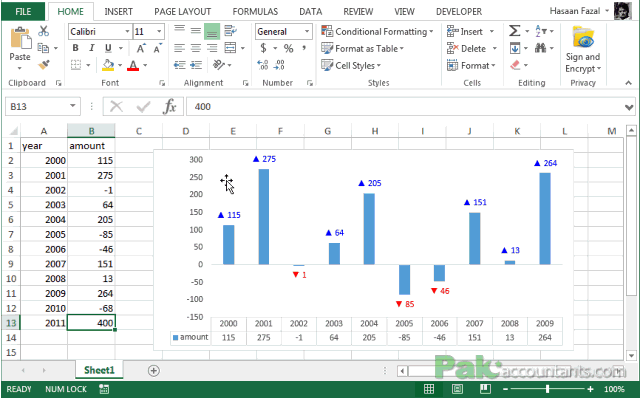Click the Fill down icon
The height and width of the screenshot is (398, 640).
click(515, 49)
